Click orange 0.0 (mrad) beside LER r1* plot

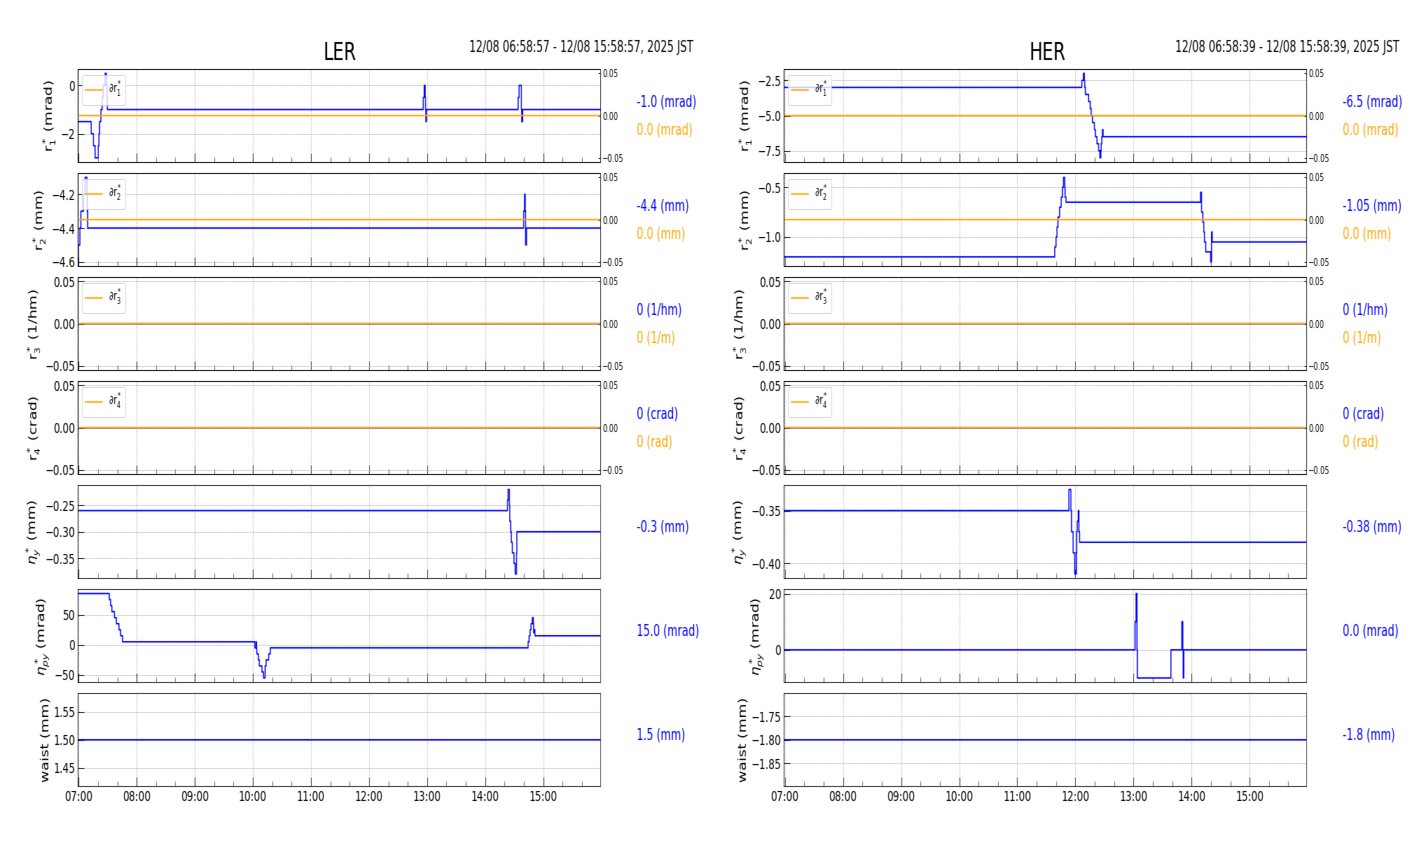point(664,130)
